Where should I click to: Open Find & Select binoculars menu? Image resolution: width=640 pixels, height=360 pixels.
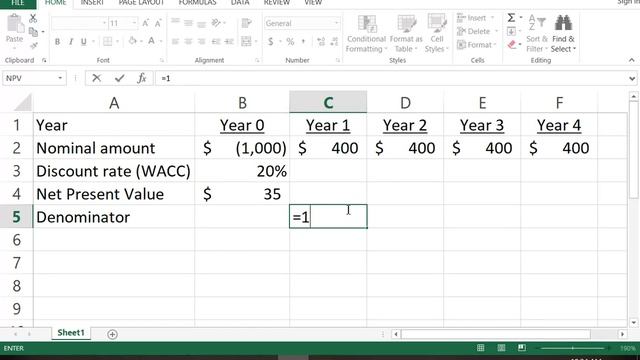click(563, 34)
